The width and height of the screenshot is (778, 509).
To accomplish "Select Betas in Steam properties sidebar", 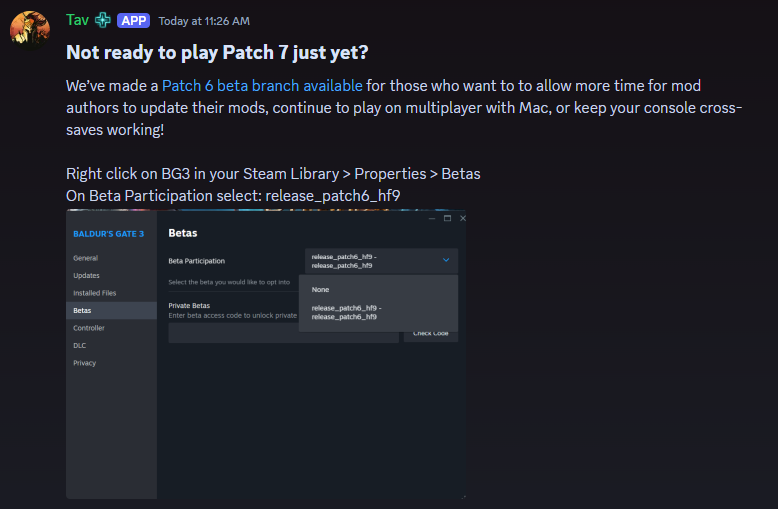I will (111, 311).
